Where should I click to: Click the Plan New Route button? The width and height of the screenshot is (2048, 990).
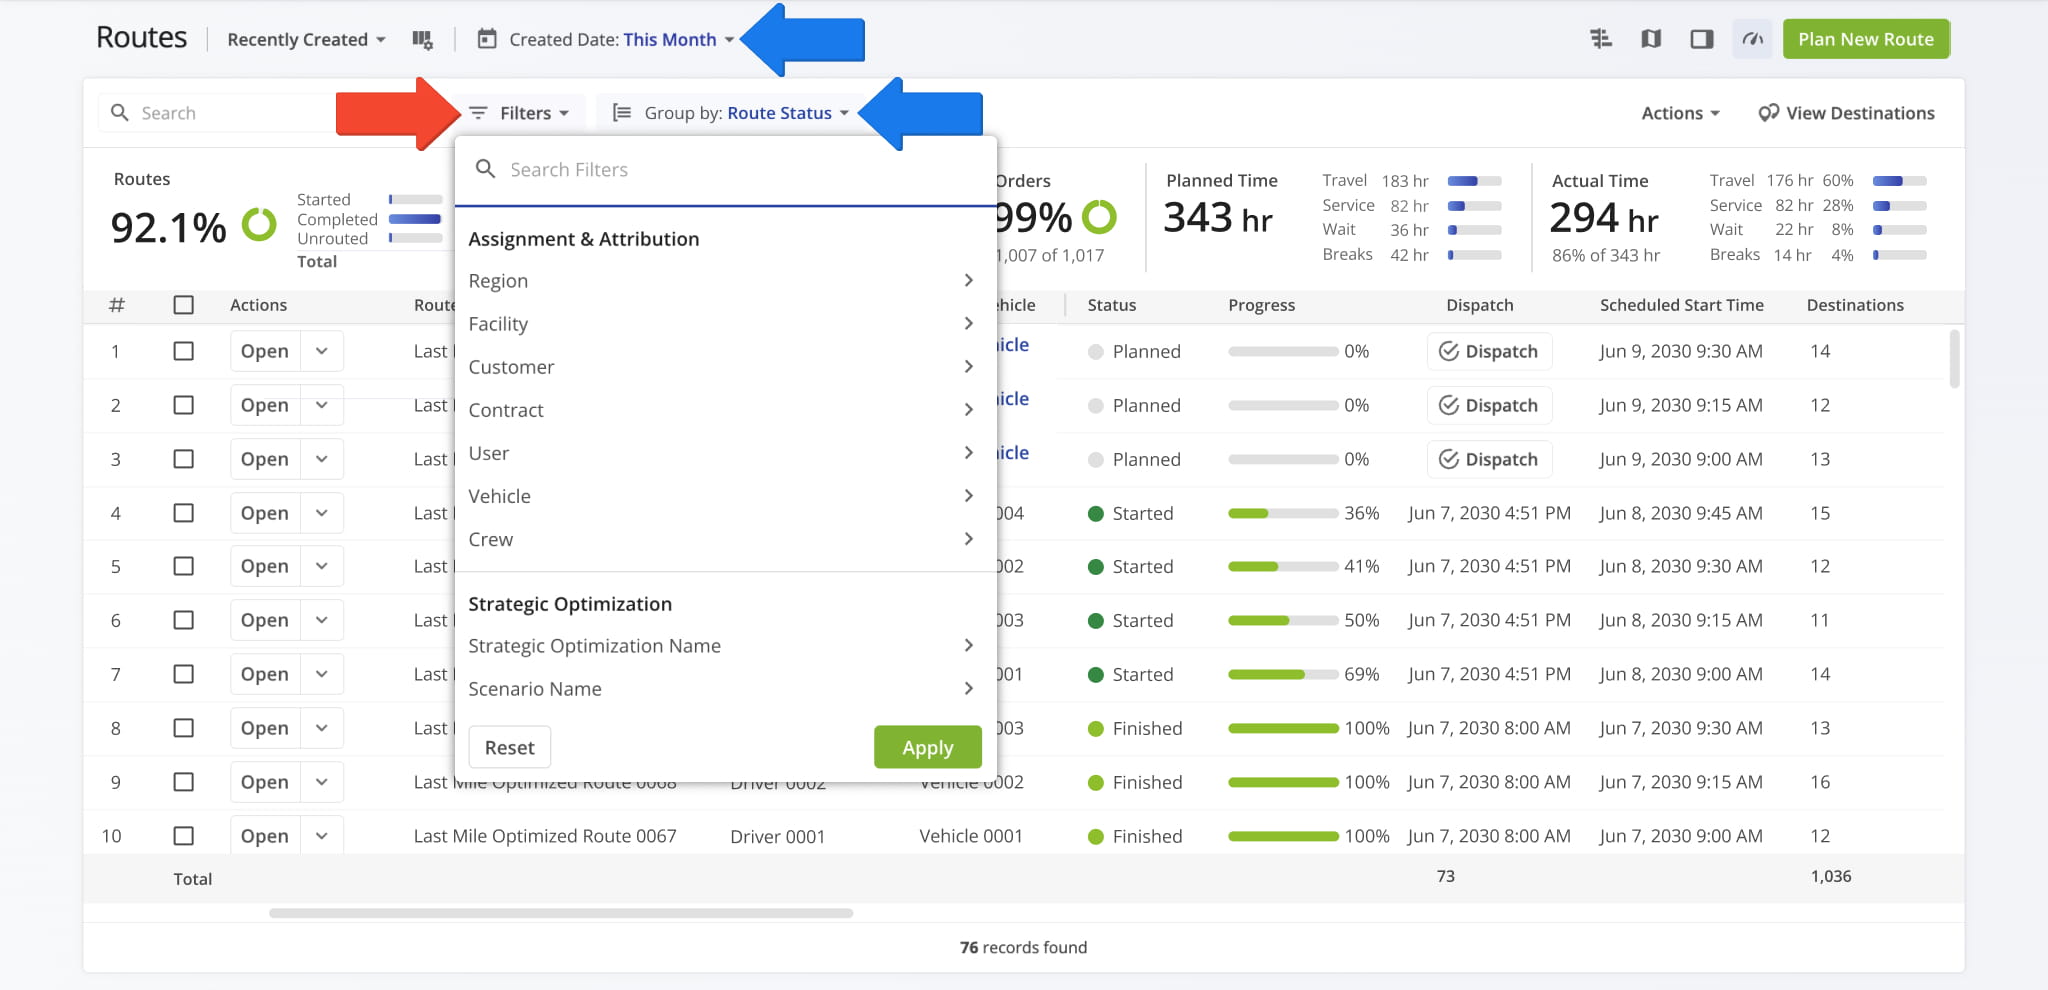(x=1866, y=39)
